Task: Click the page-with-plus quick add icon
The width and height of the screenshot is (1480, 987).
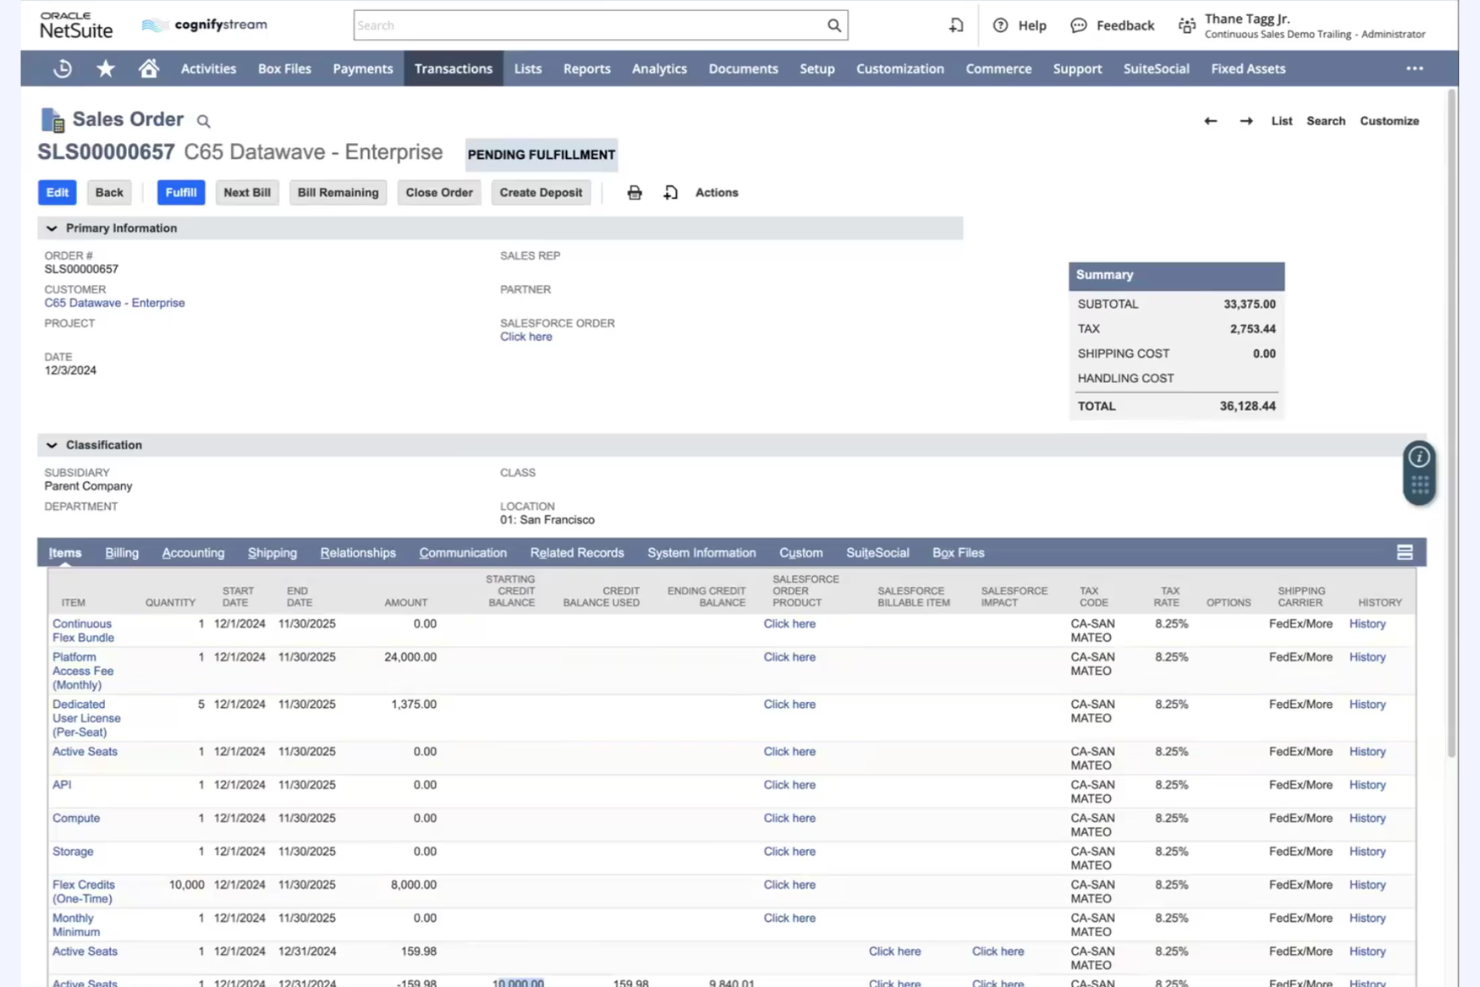Action: (670, 192)
